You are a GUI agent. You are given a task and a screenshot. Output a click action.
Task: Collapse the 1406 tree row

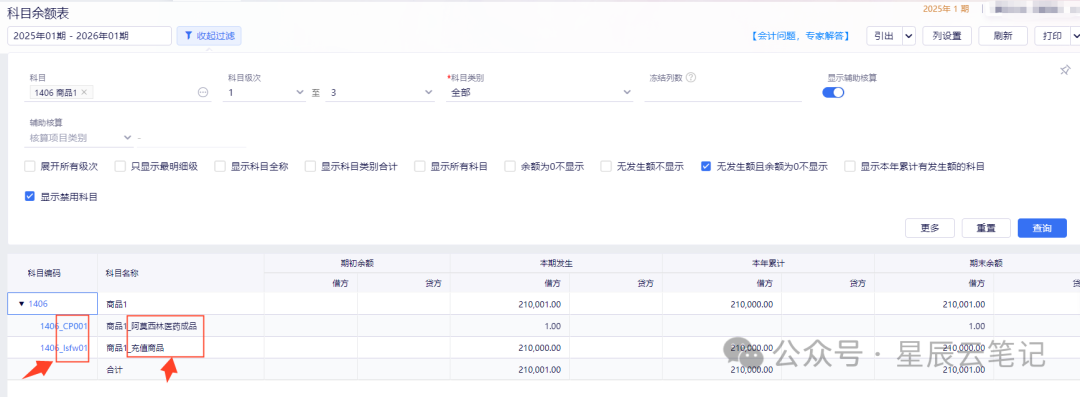(x=21, y=303)
